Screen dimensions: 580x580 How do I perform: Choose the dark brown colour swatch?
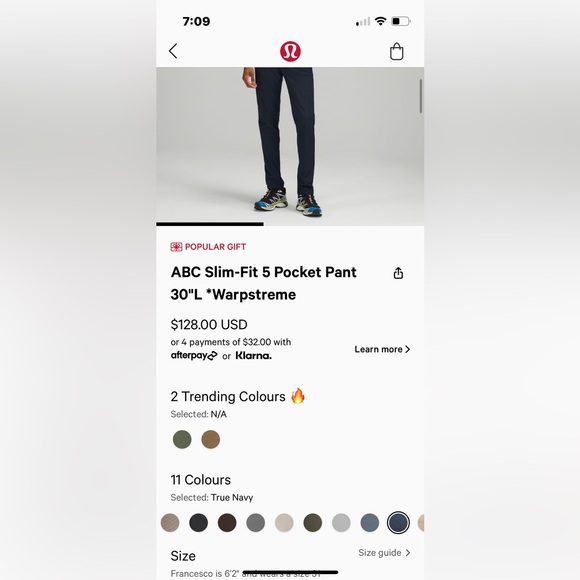227,523
